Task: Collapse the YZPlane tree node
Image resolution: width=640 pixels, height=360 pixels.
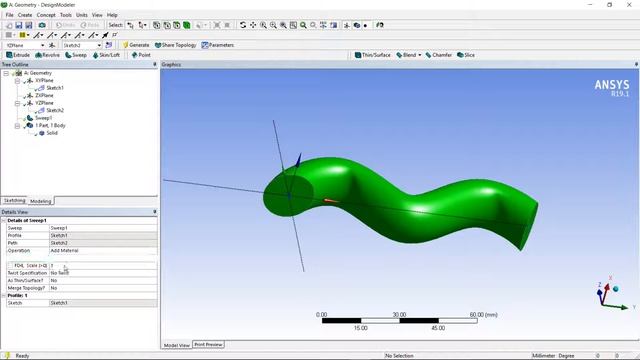Action: click(x=17, y=103)
